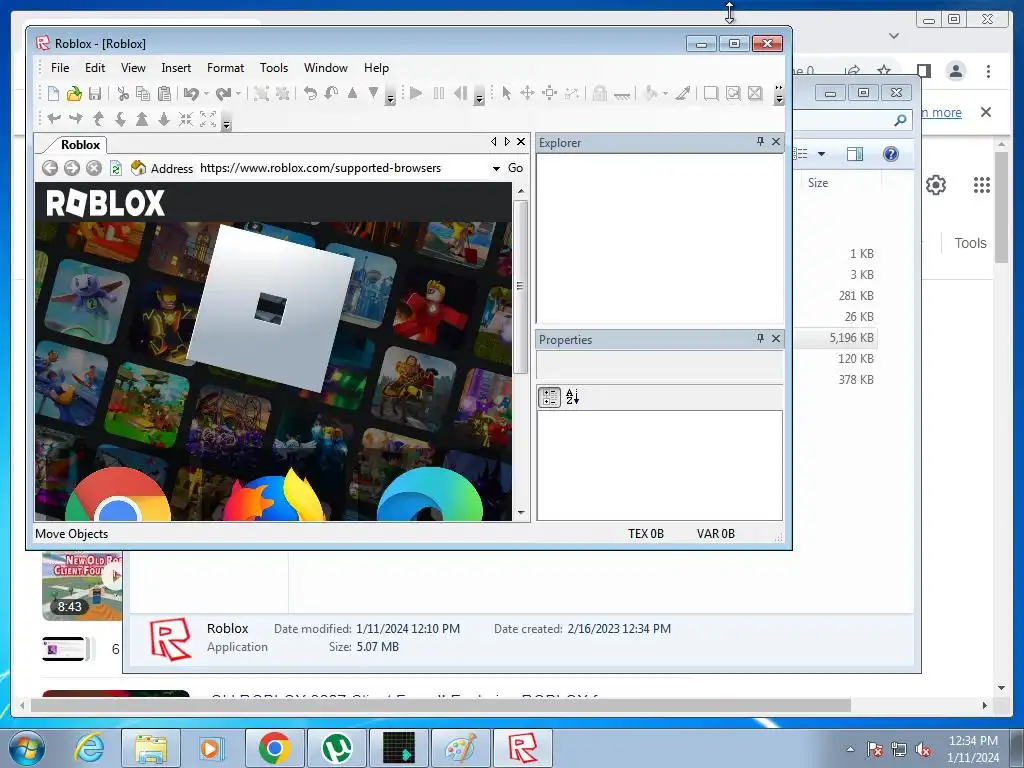
Task: Click the browser Back button in Roblox tab
Action: tap(50, 168)
